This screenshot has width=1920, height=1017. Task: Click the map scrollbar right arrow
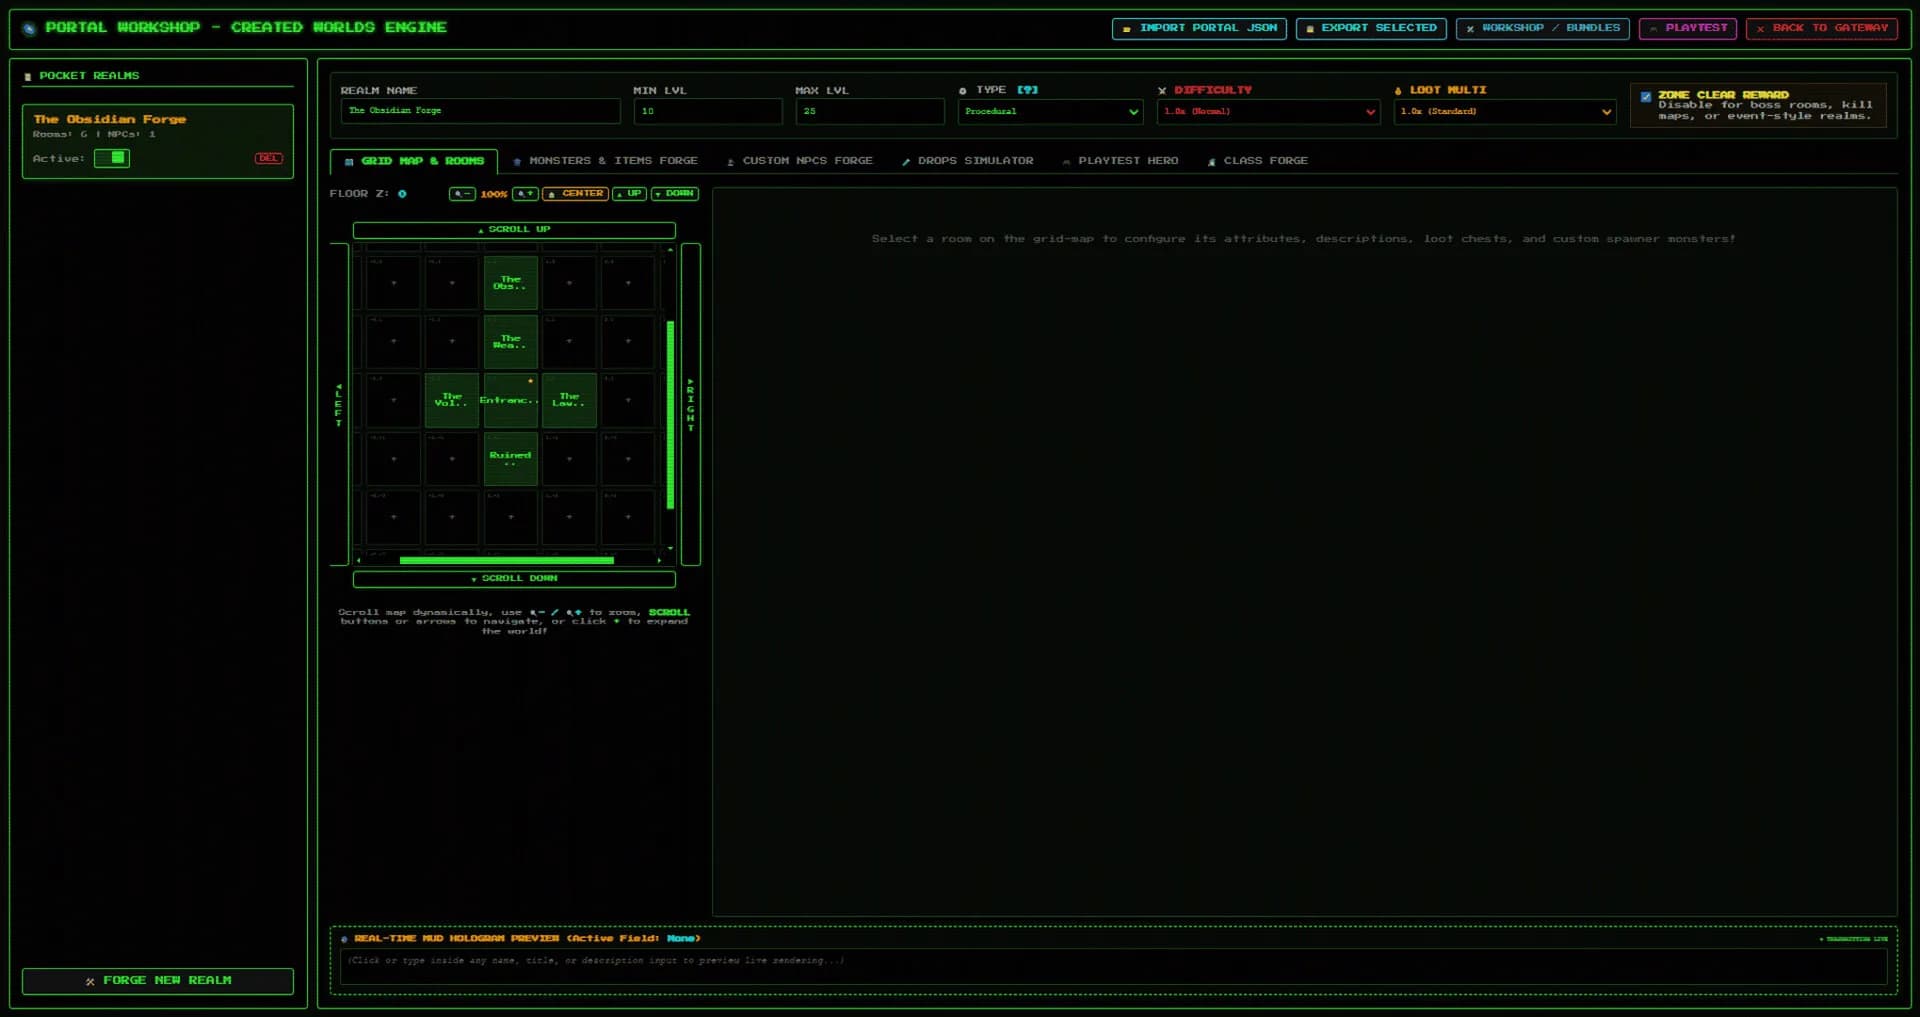pos(659,561)
